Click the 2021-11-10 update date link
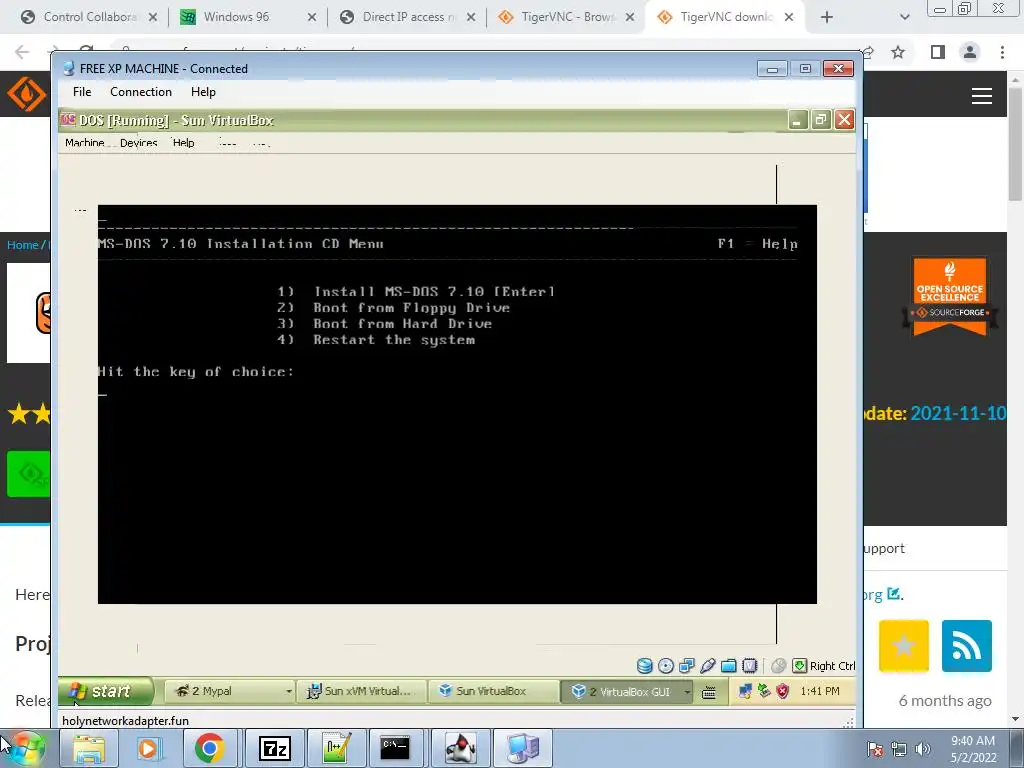The width and height of the screenshot is (1024, 768). click(x=958, y=413)
